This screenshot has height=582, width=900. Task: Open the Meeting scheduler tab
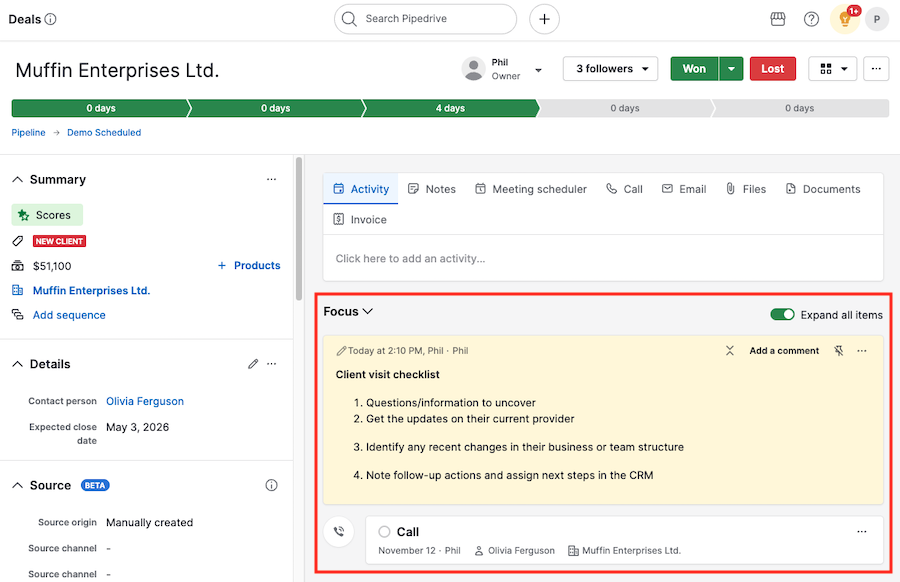[530, 189]
